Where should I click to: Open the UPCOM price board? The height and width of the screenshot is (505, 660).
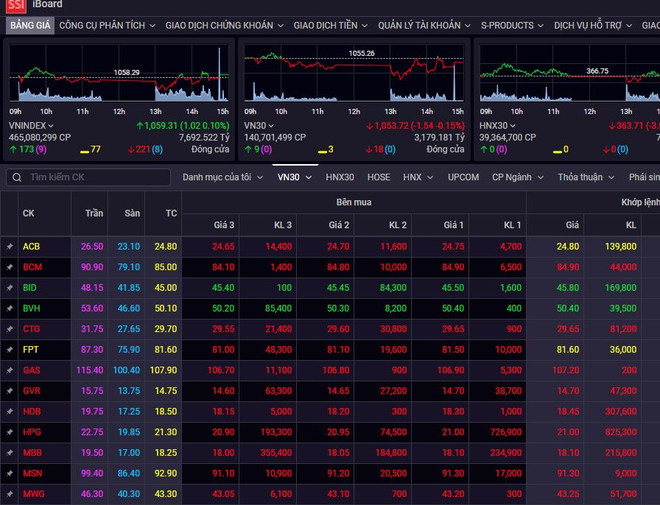click(x=463, y=177)
